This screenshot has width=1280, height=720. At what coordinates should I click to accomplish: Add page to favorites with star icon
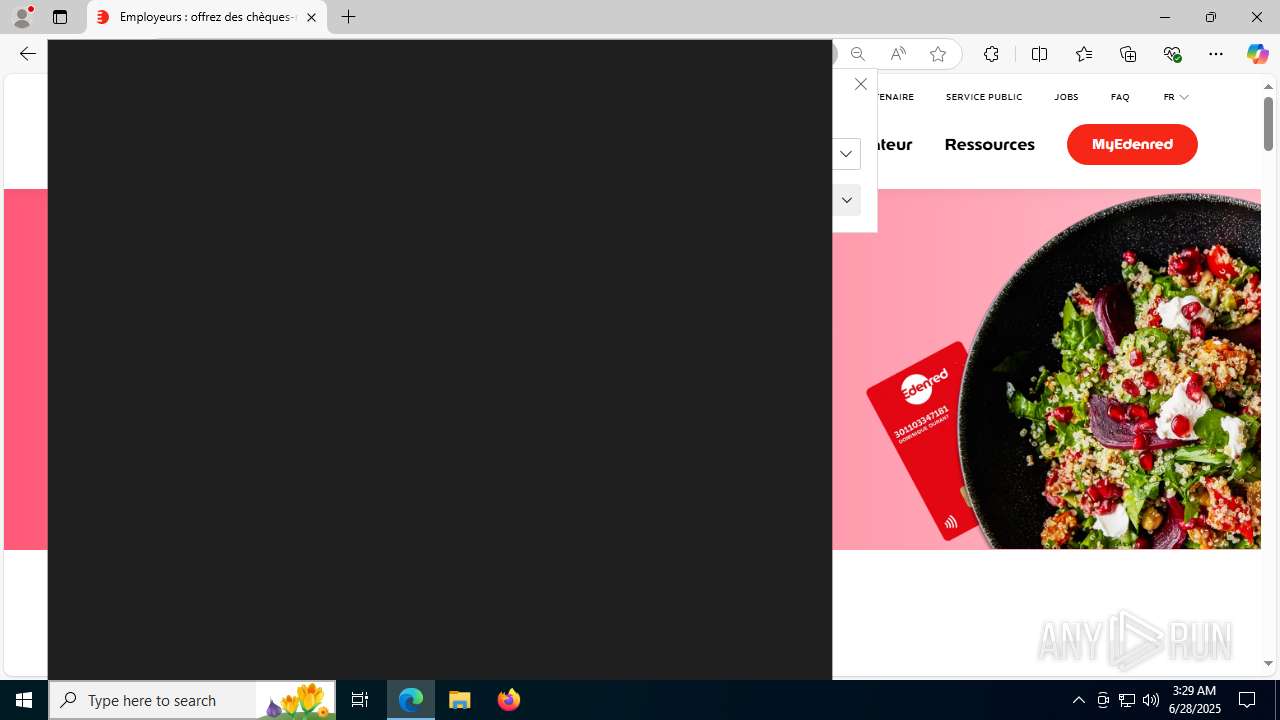[x=938, y=54]
